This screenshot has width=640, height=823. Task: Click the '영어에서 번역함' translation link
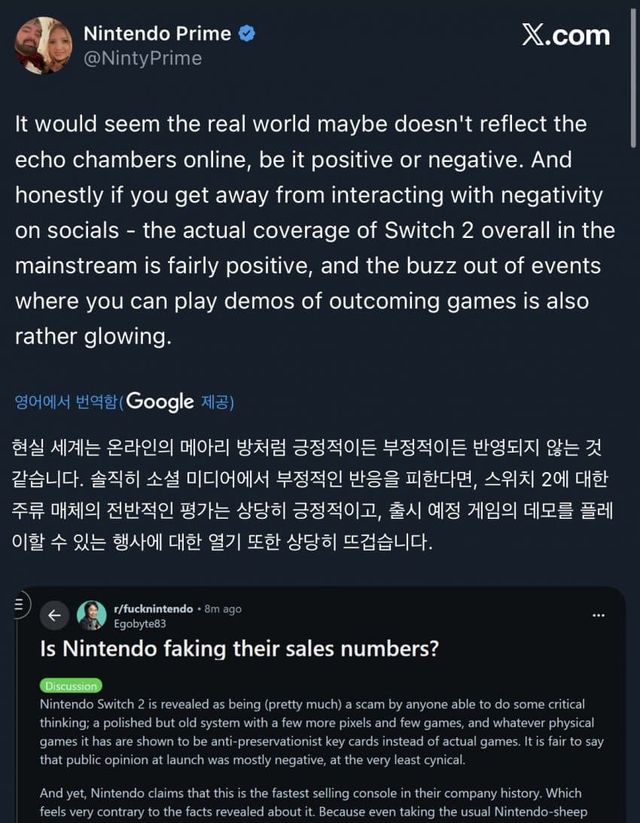coord(66,403)
